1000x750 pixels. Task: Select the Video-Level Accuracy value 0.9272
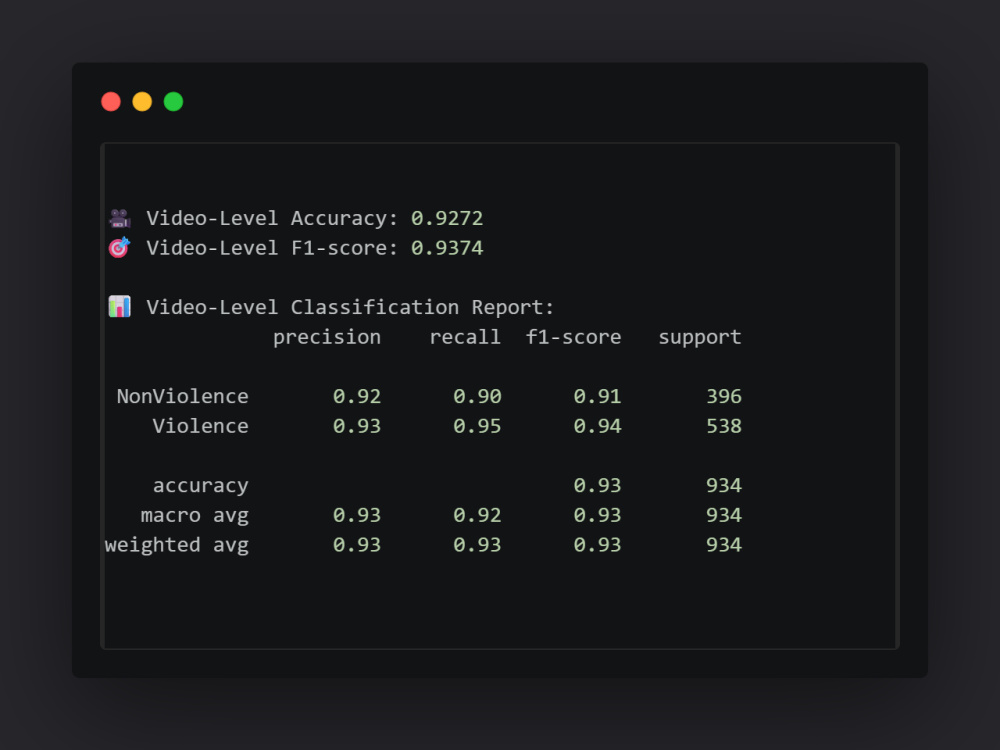pyautogui.click(x=447, y=218)
